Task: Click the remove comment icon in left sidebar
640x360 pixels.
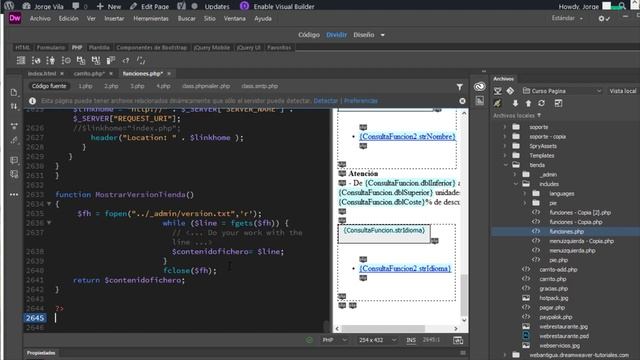Action: coord(14,174)
